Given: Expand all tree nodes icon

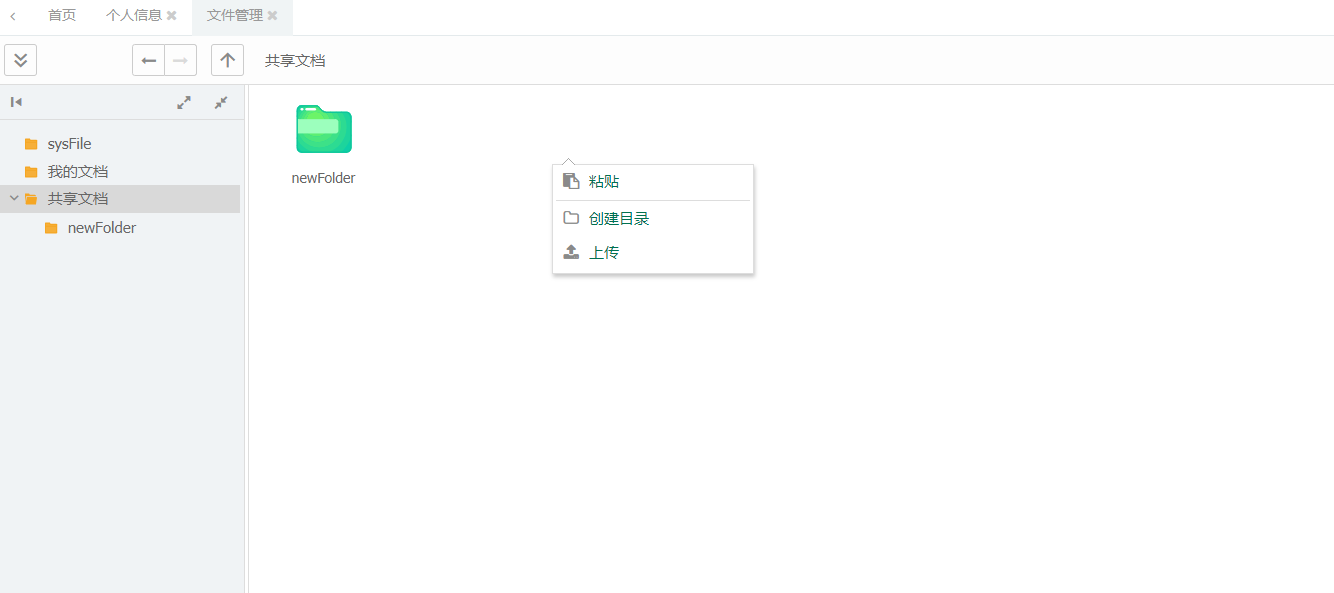Looking at the screenshot, I should click(184, 102).
